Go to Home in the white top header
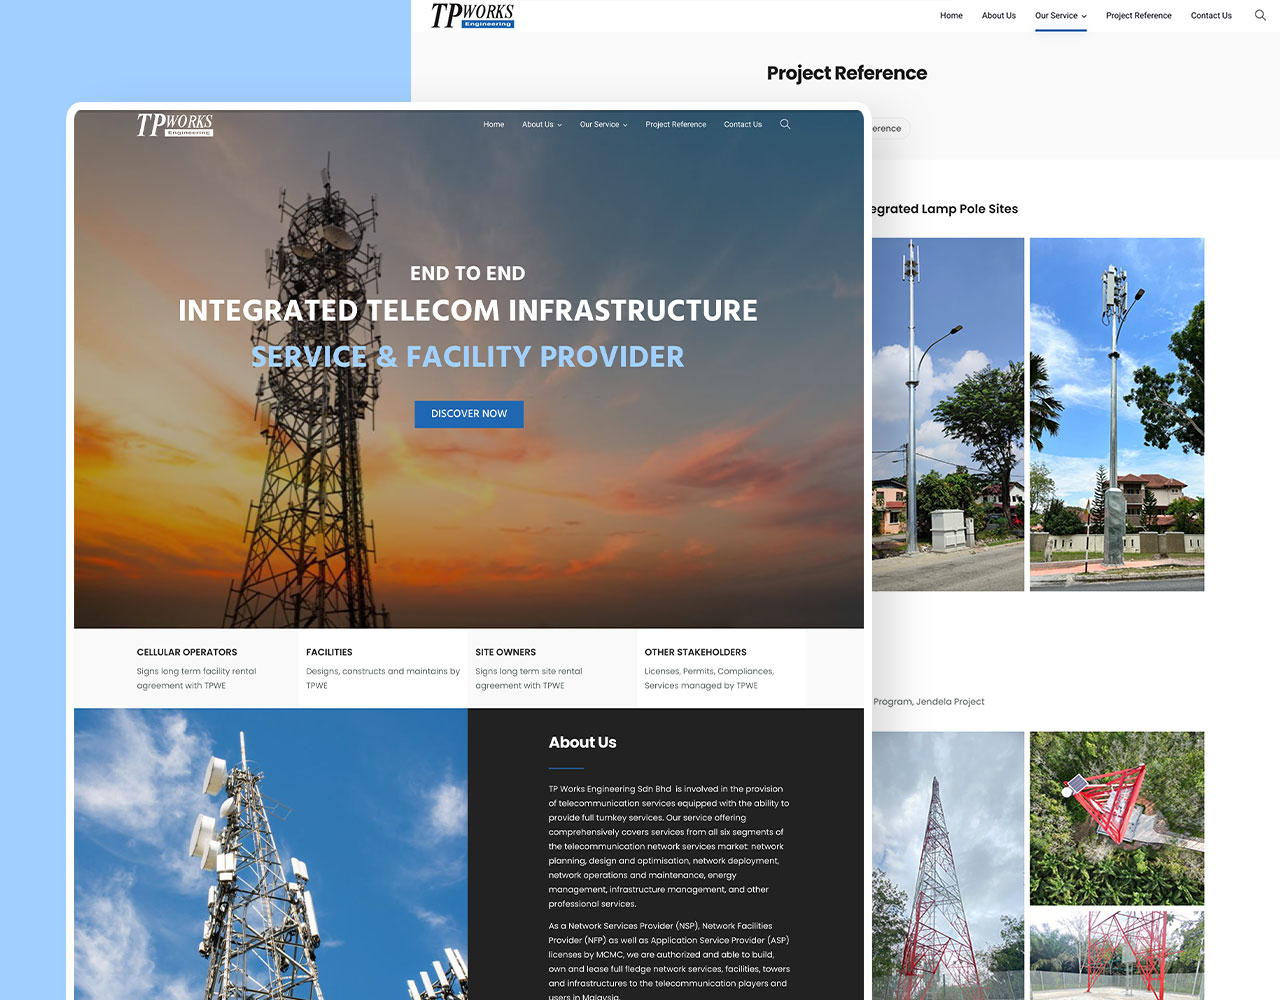 [x=951, y=16]
